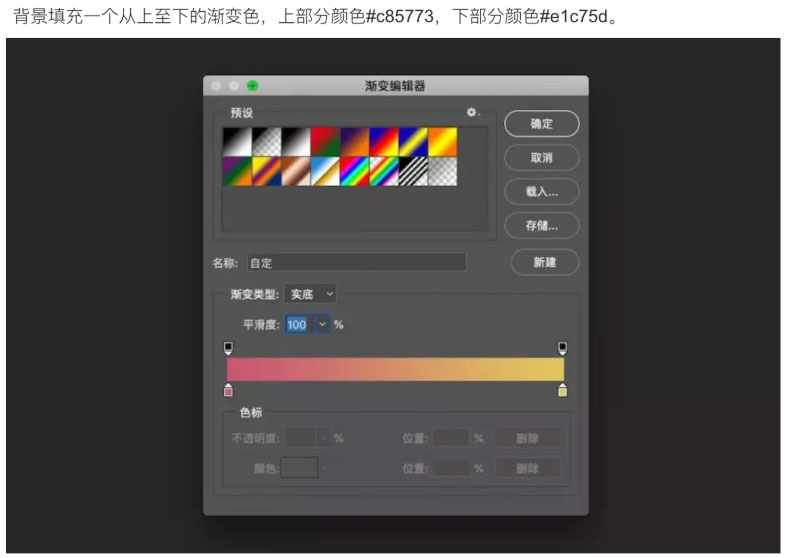The image size is (788, 558).
Task: Select the left opacity stop above gradient bar
Action: tap(228, 348)
